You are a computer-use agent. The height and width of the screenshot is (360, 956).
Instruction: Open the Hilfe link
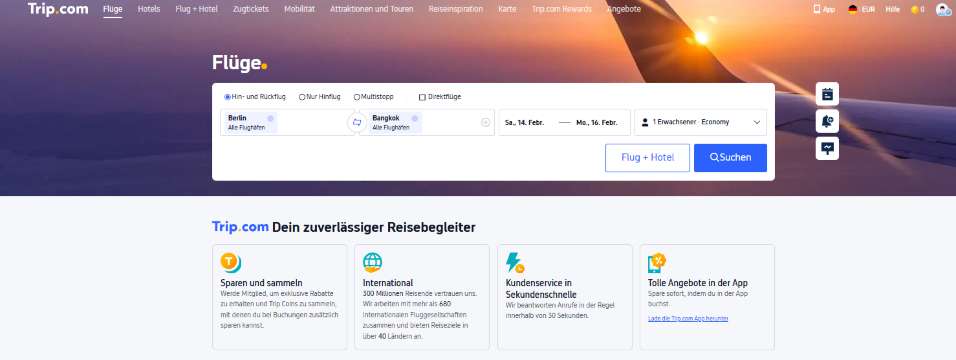pyautogui.click(x=892, y=9)
